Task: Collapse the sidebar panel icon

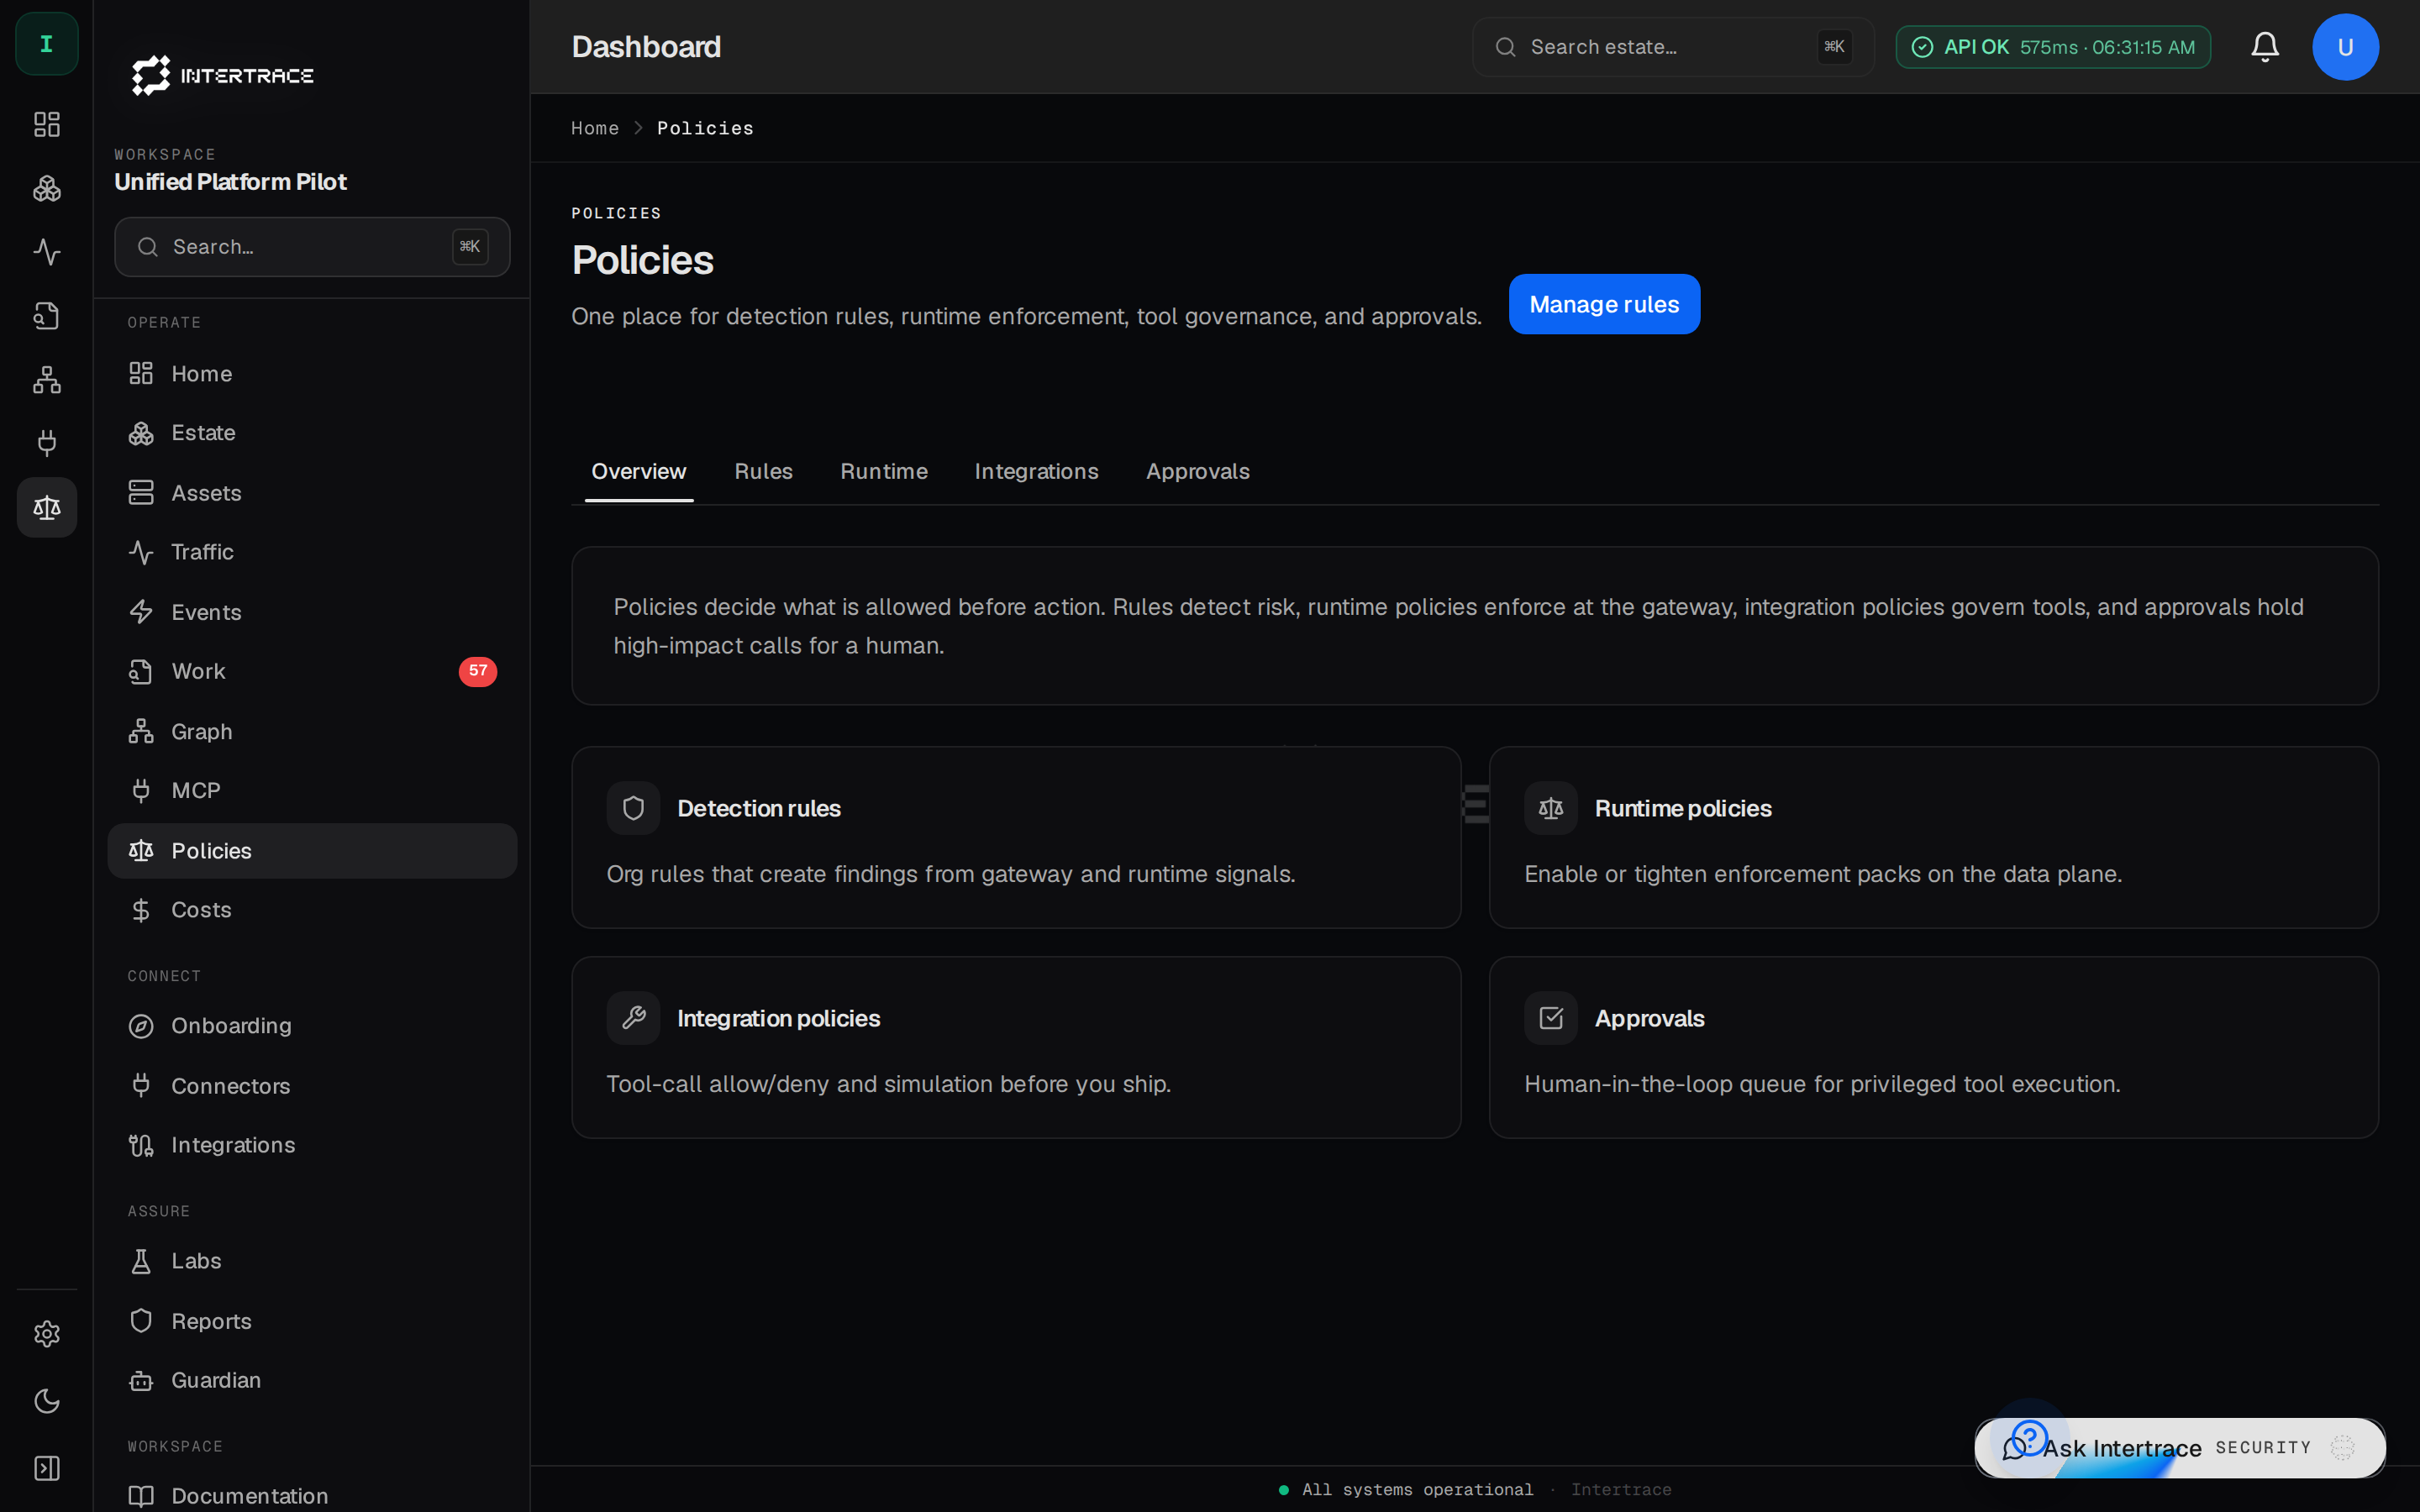Action: point(47,1468)
